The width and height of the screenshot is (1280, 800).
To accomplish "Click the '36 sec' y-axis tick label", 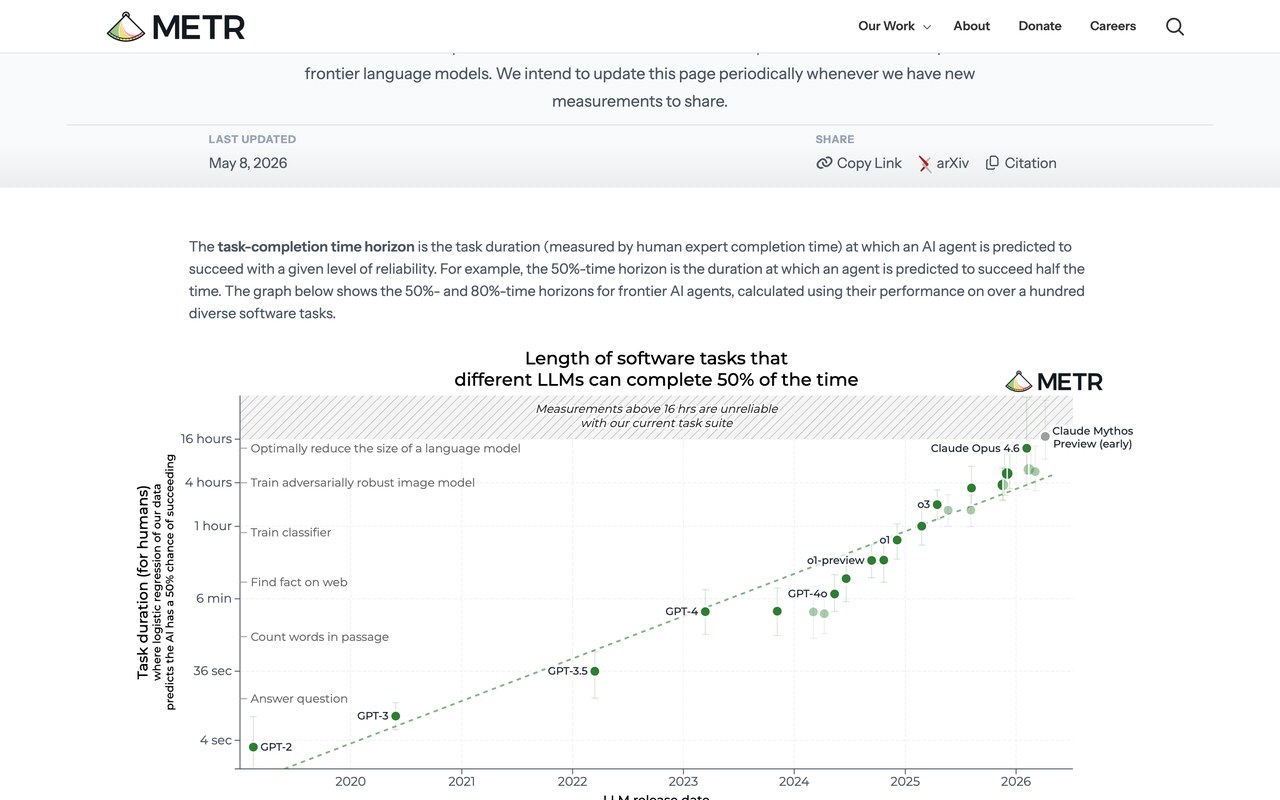I will (x=213, y=670).
